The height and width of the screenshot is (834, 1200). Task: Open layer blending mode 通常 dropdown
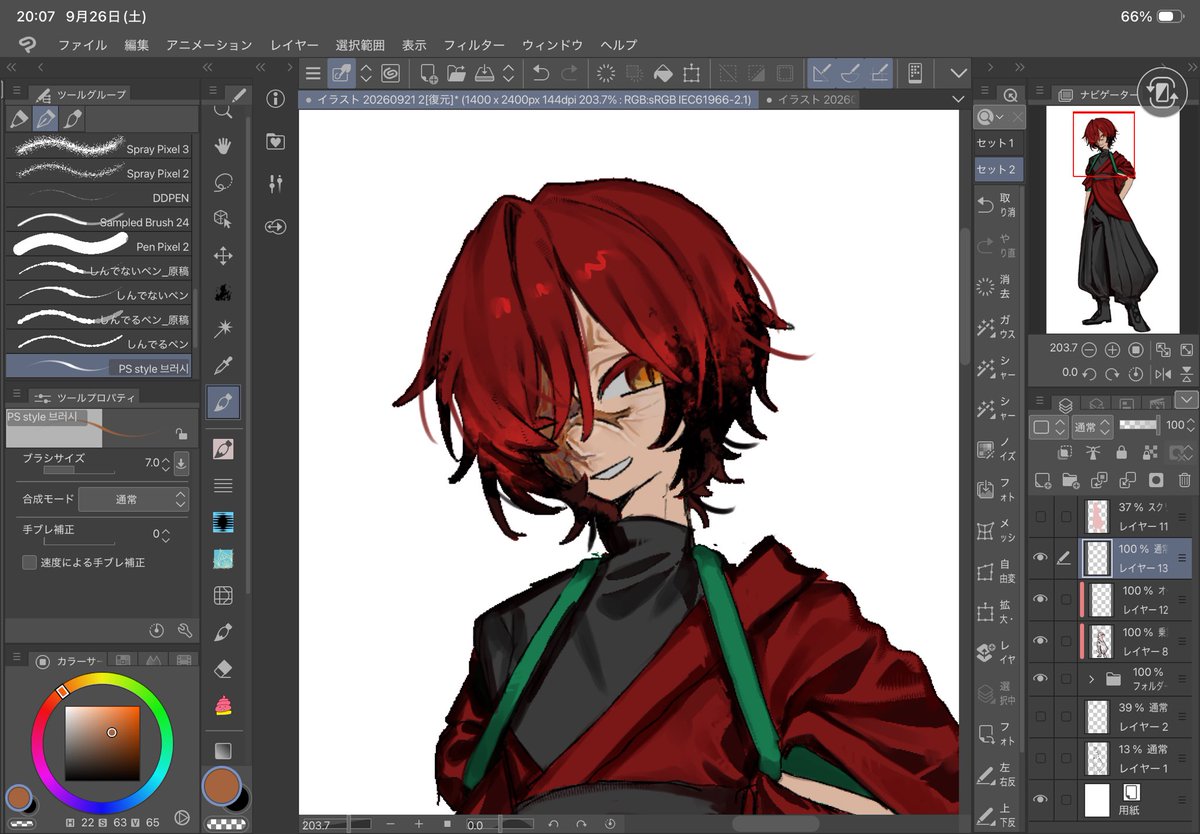pyautogui.click(x=1091, y=427)
